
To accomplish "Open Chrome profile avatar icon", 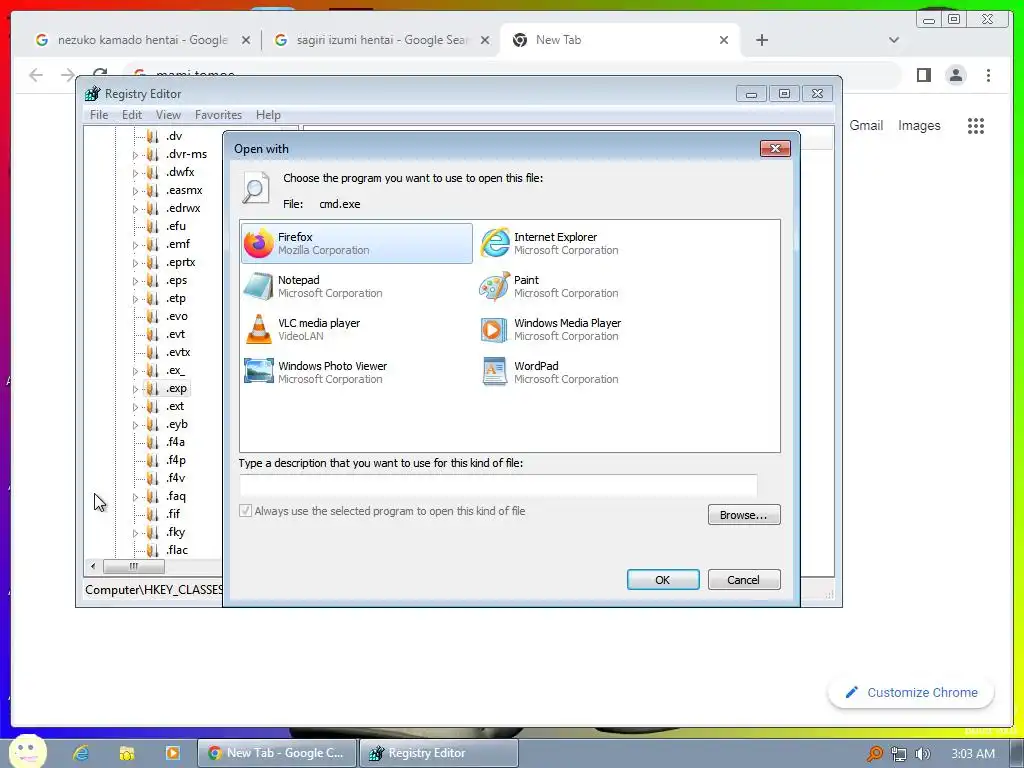I will pyautogui.click(x=956, y=75).
